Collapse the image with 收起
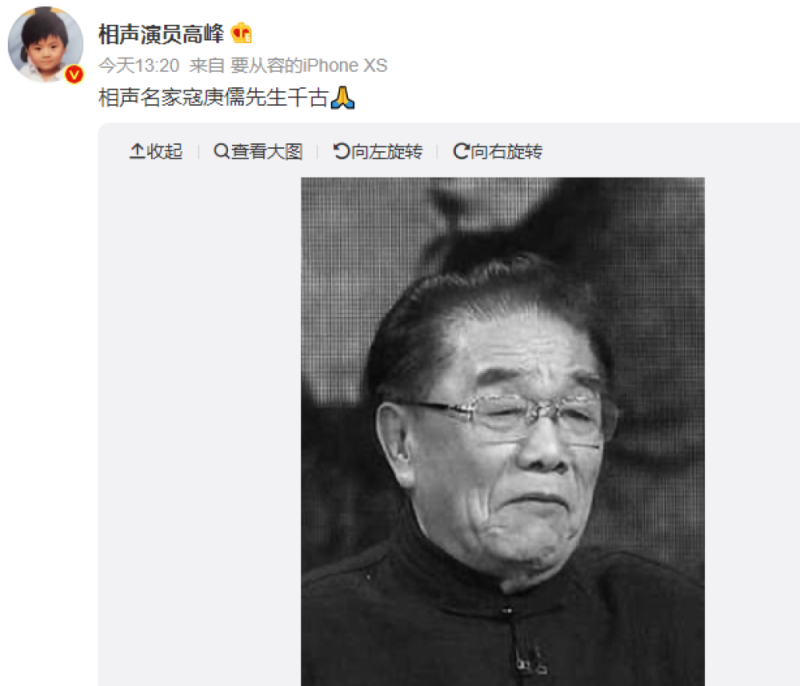 [164, 151]
